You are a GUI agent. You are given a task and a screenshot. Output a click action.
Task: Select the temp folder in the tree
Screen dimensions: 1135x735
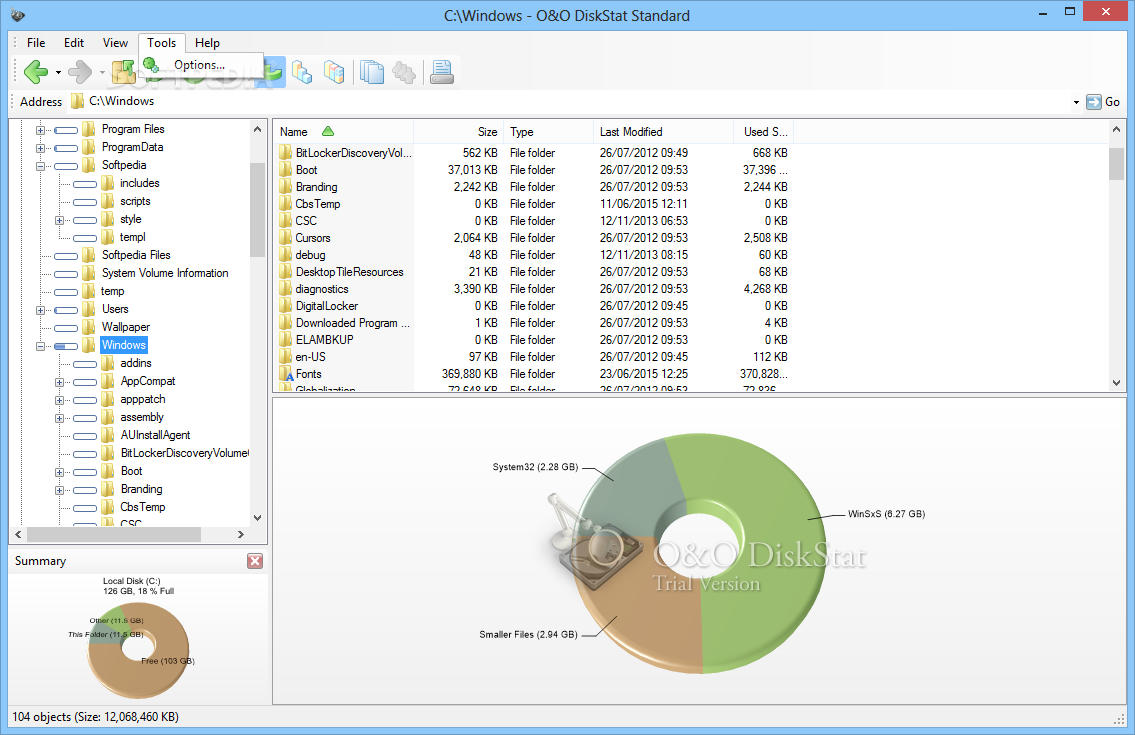coord(112,291)
